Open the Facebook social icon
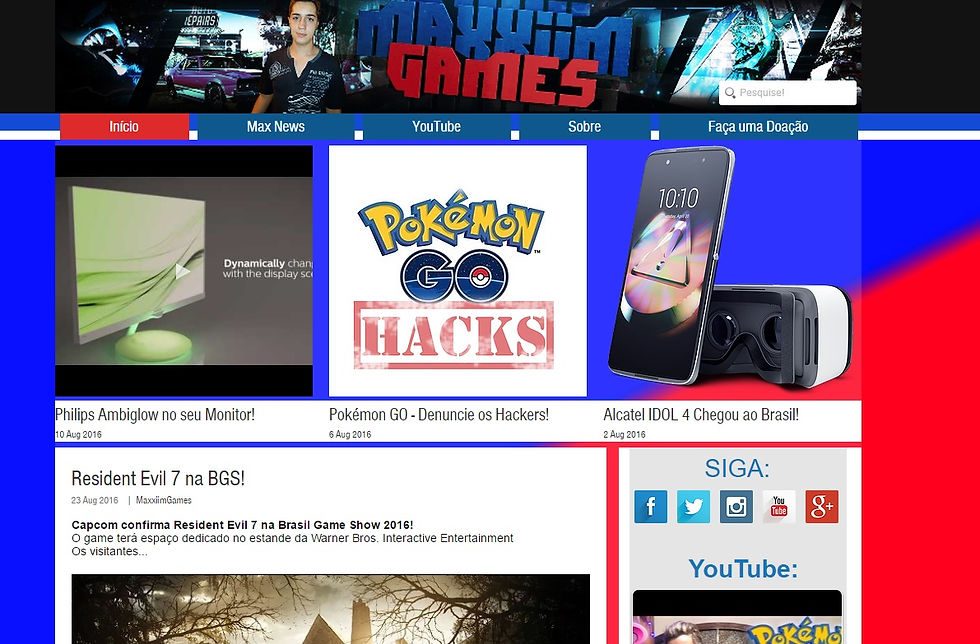Screen dimensions: 980x644 click(651, 506)
